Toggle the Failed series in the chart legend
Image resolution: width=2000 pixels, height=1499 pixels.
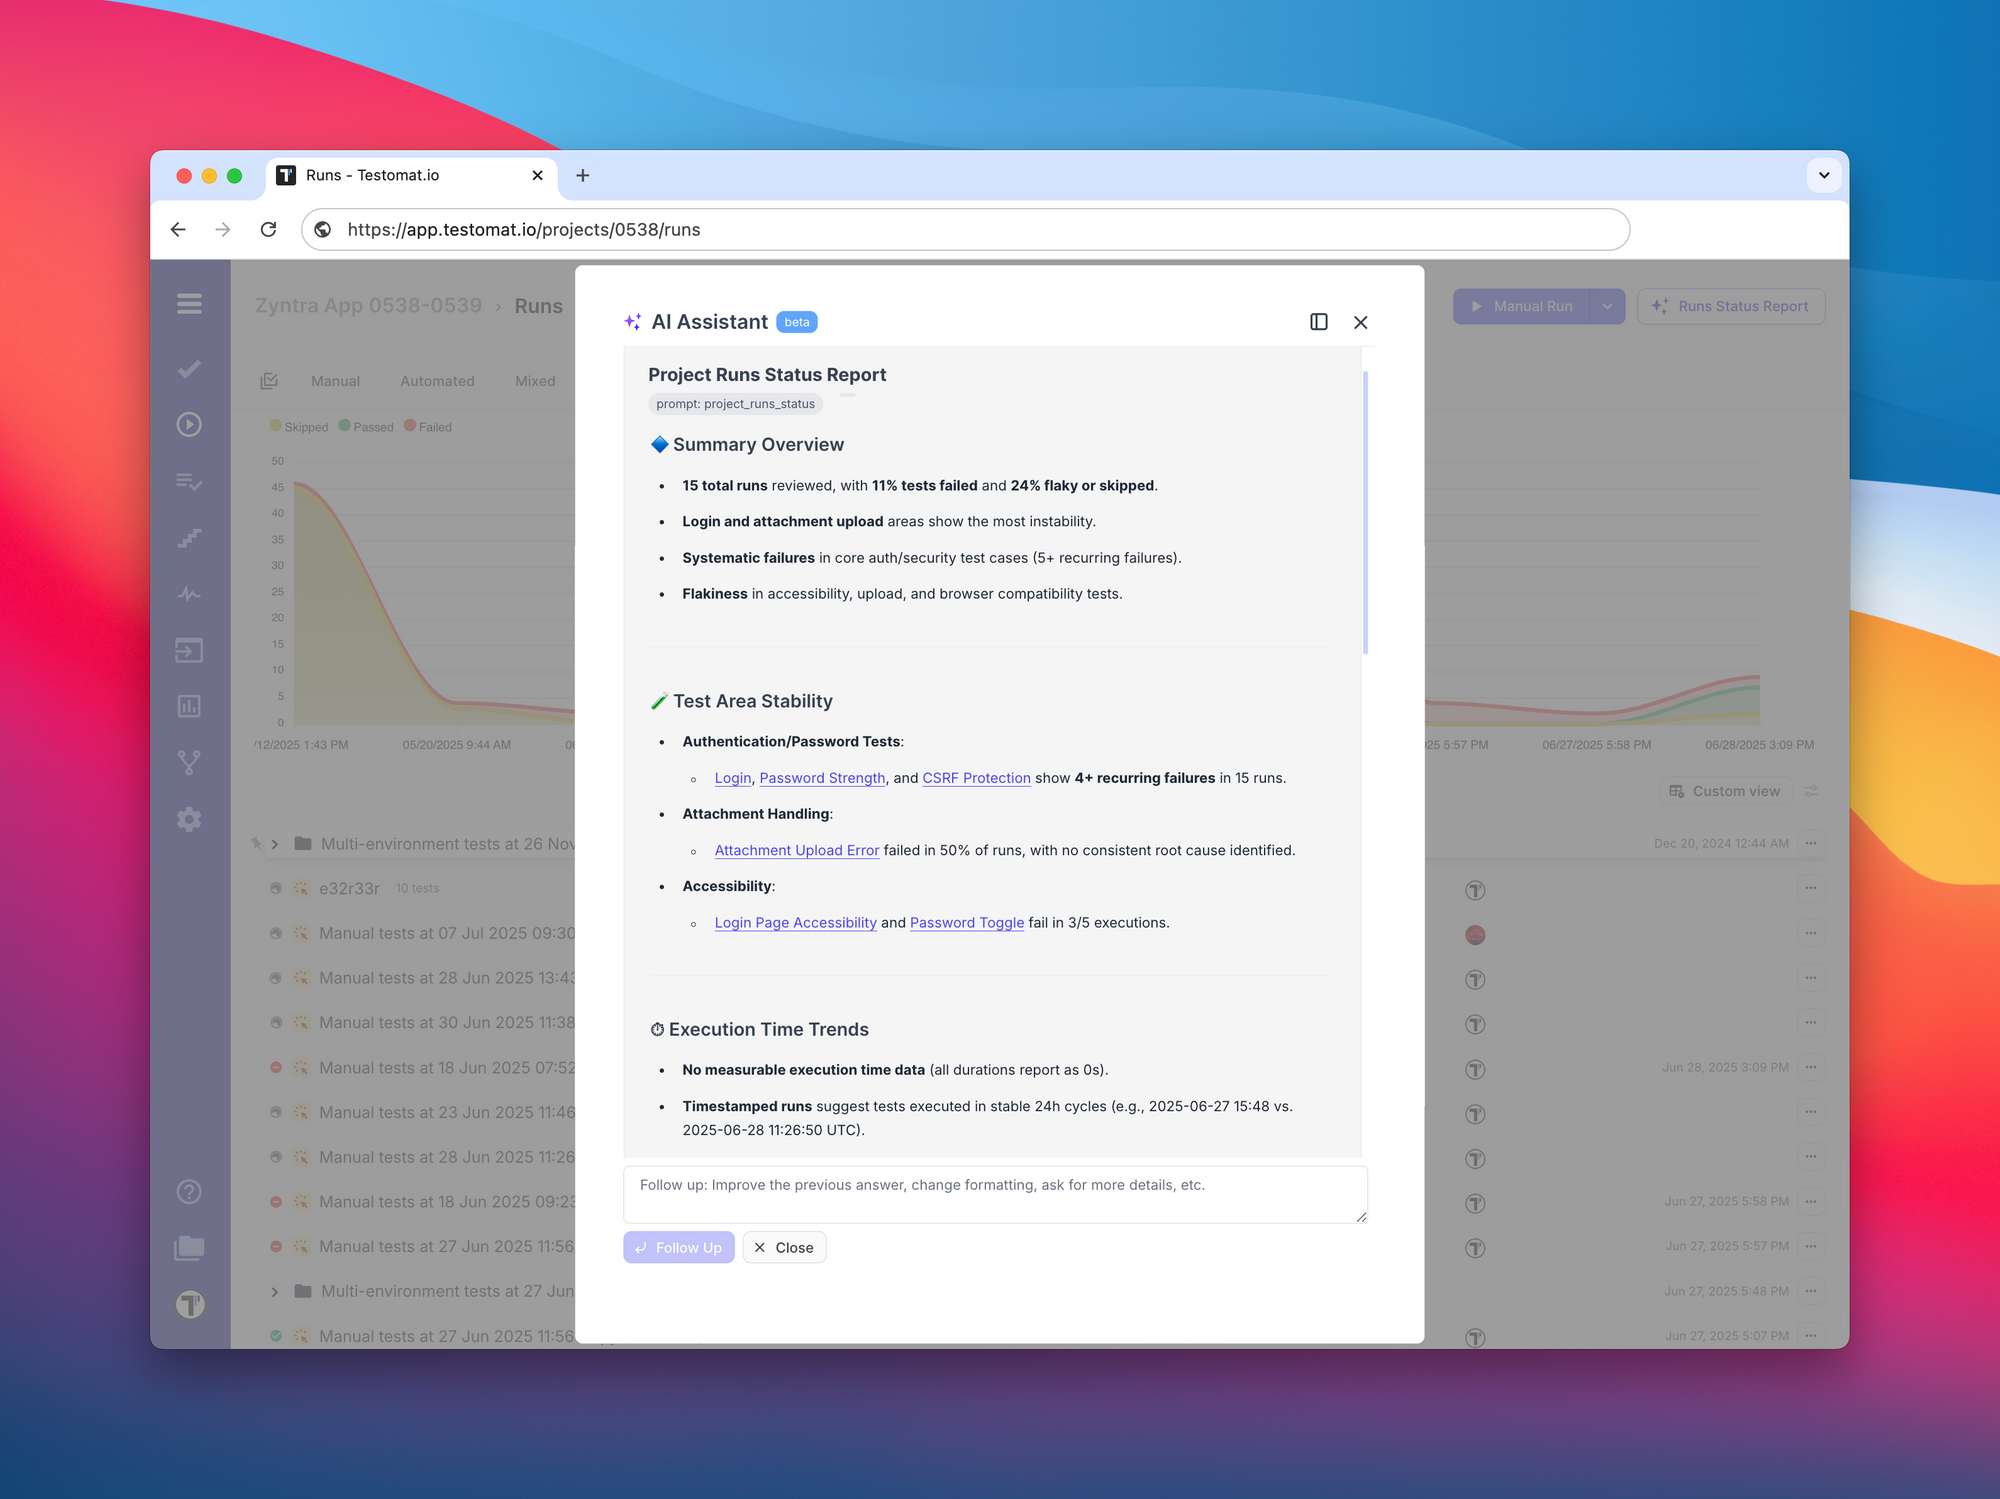[428, 427]
